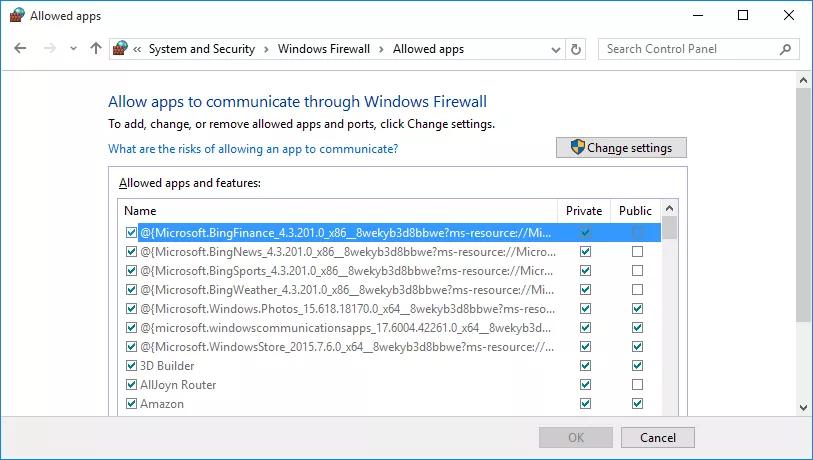Uncheck Private checkbox for 3D Builder
This screenshot has width=813, height=460.
(x=585, y=366)
